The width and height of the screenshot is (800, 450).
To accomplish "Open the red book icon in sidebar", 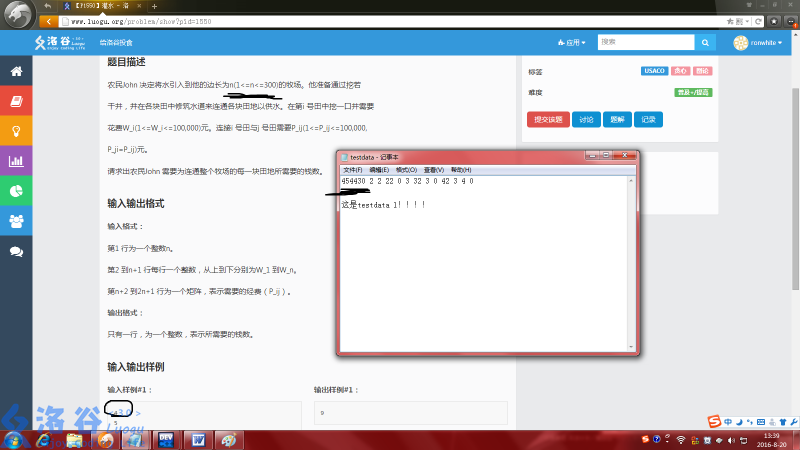I will point(16,101).
